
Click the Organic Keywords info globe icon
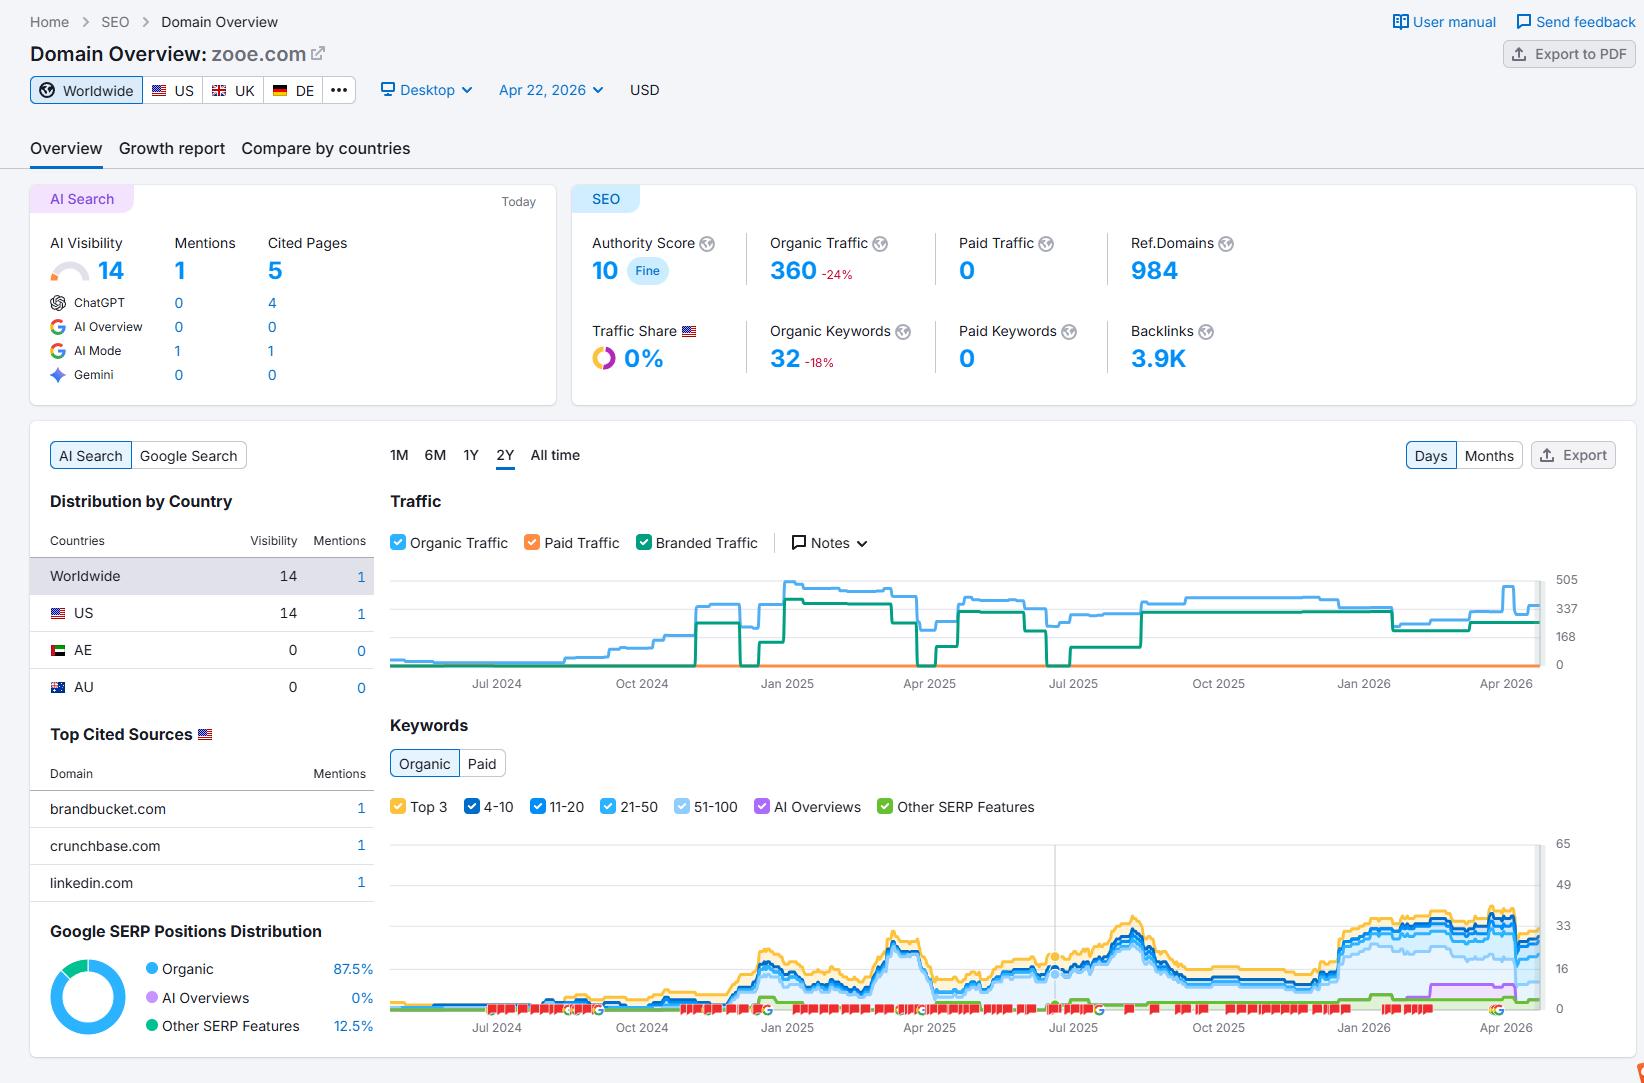(903, 332)
